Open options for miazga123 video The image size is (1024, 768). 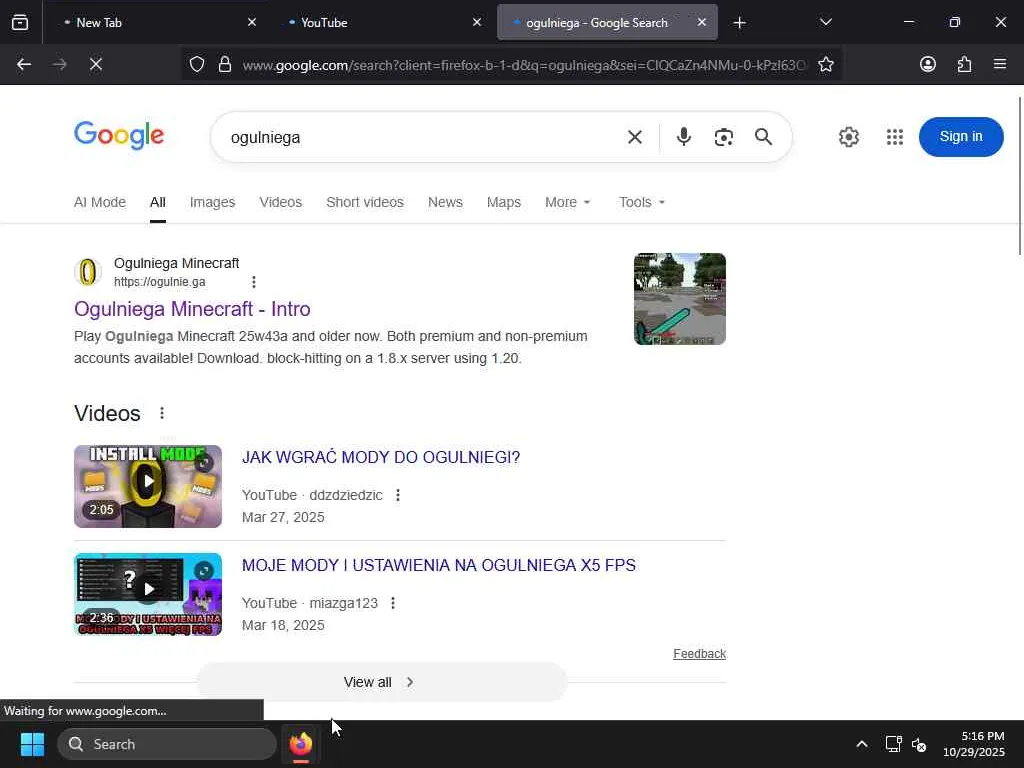pos(392,603)
